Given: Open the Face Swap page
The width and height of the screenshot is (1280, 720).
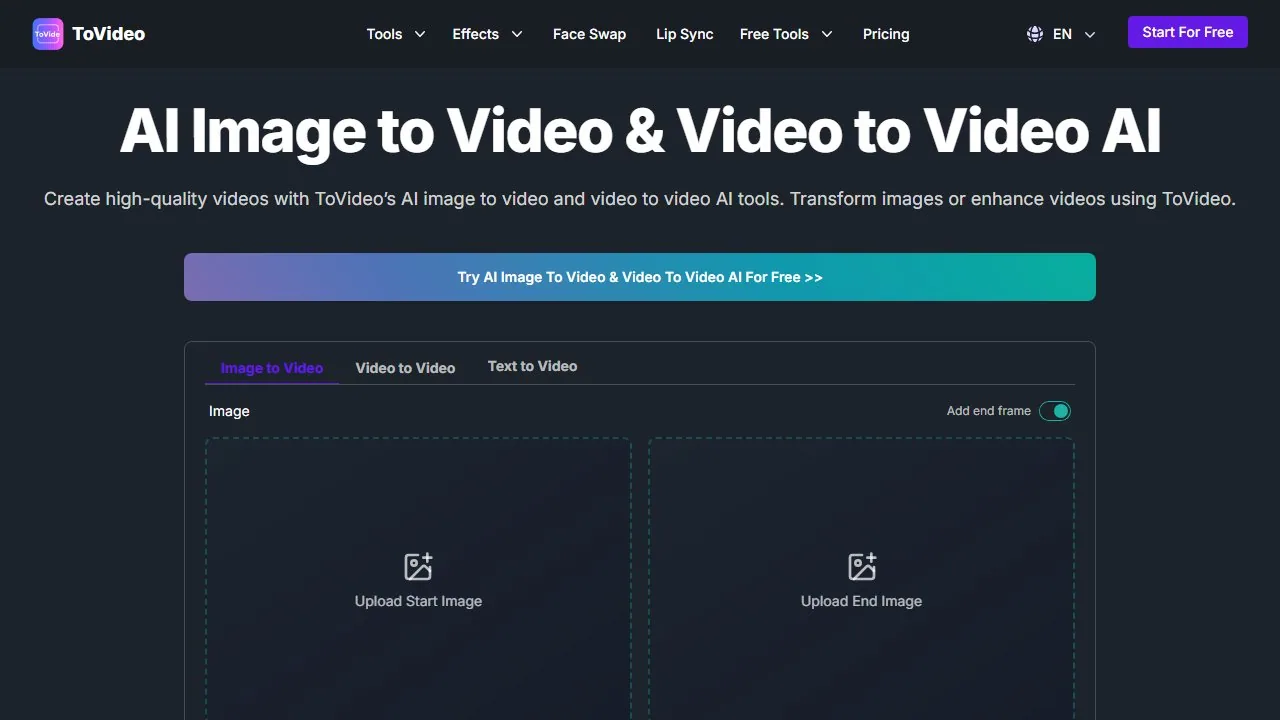Looking at the screenshot, I should pos(589,34).
